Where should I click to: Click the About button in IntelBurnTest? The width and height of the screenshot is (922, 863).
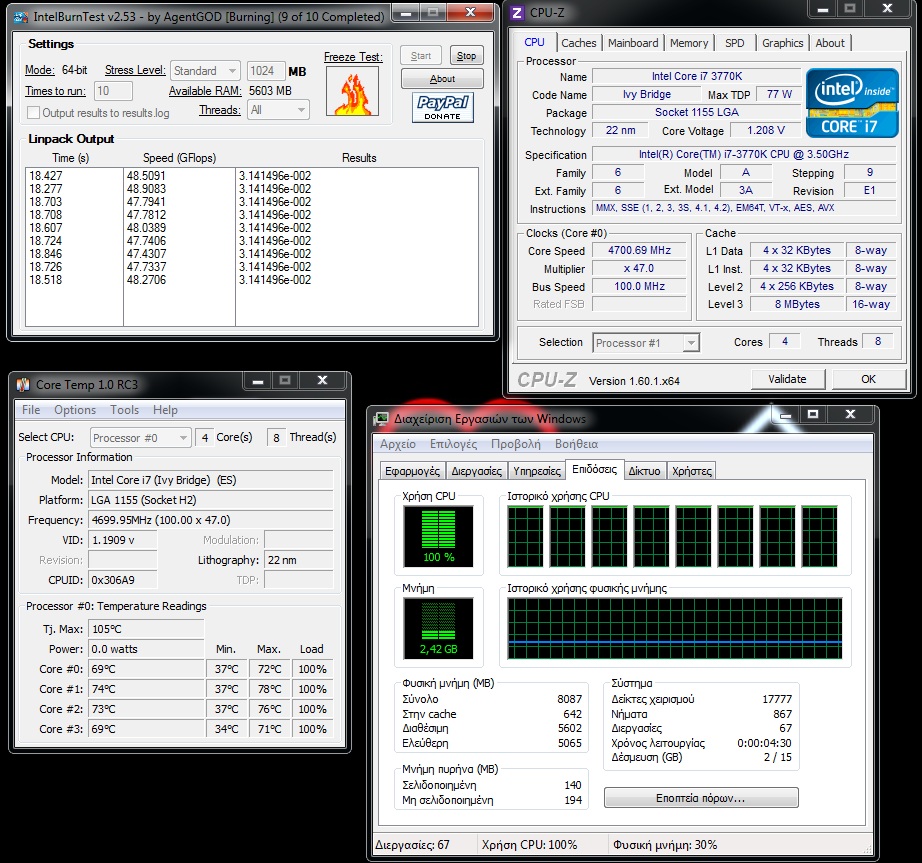click(x=442, y=79)
